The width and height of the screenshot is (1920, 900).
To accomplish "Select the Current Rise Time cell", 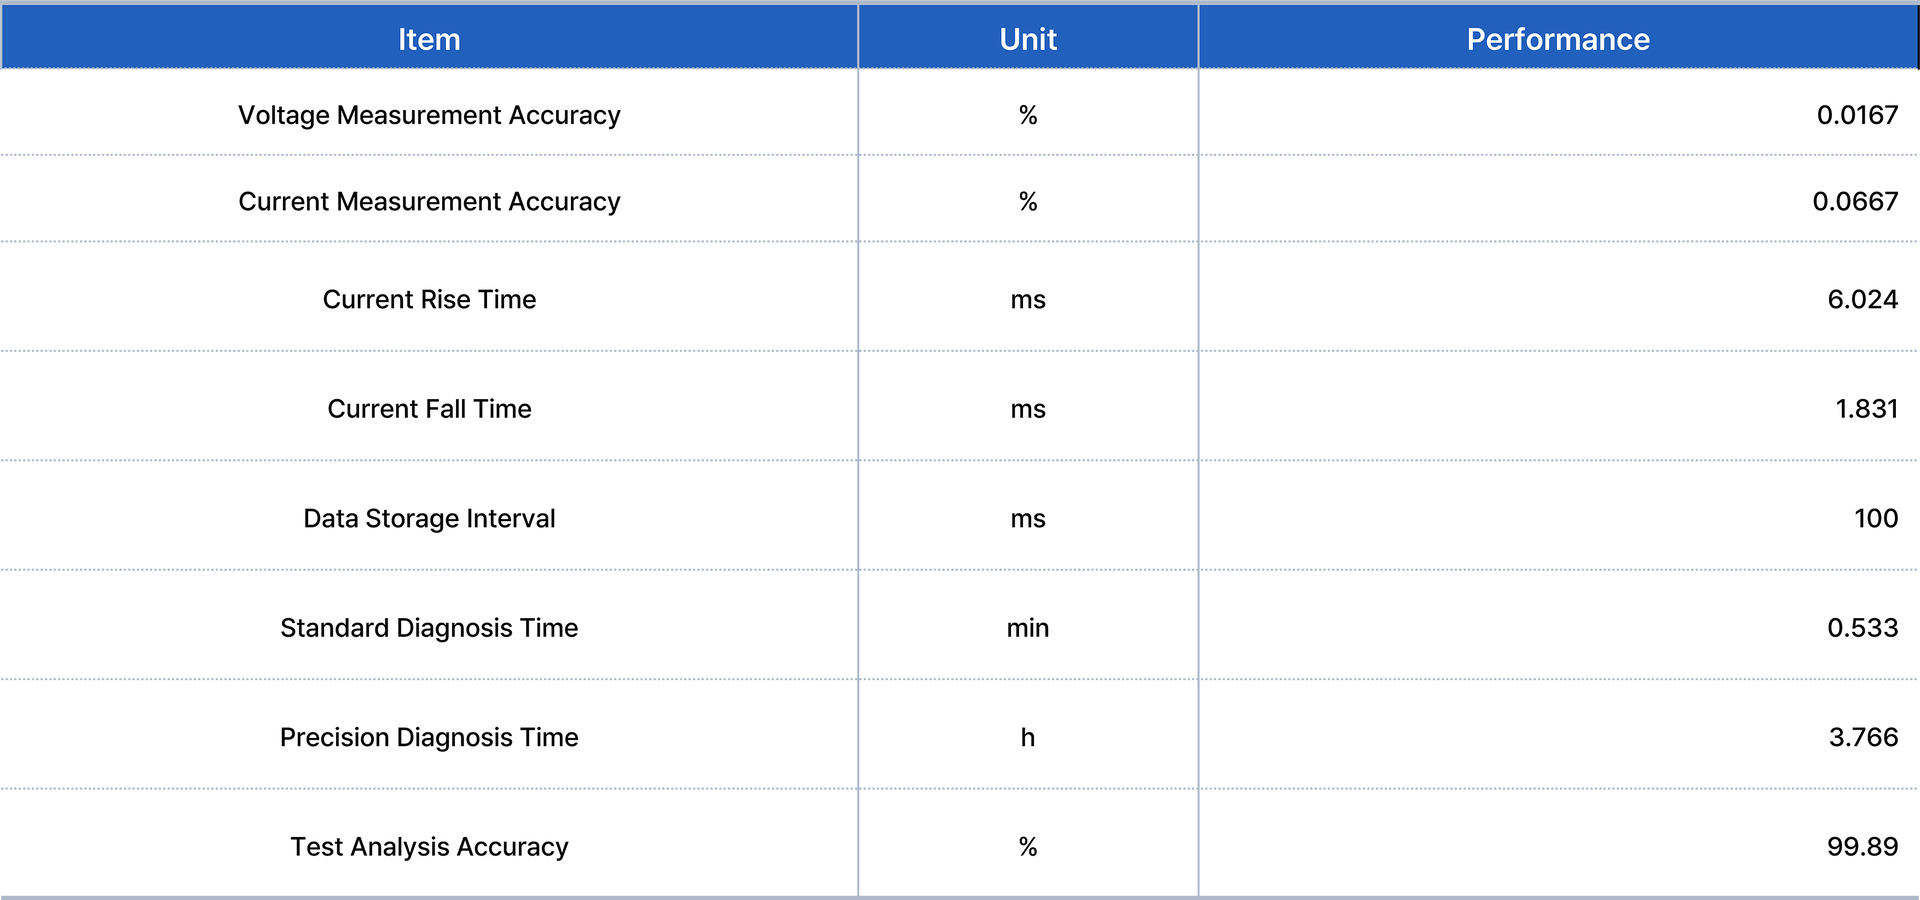I will 429,299.
